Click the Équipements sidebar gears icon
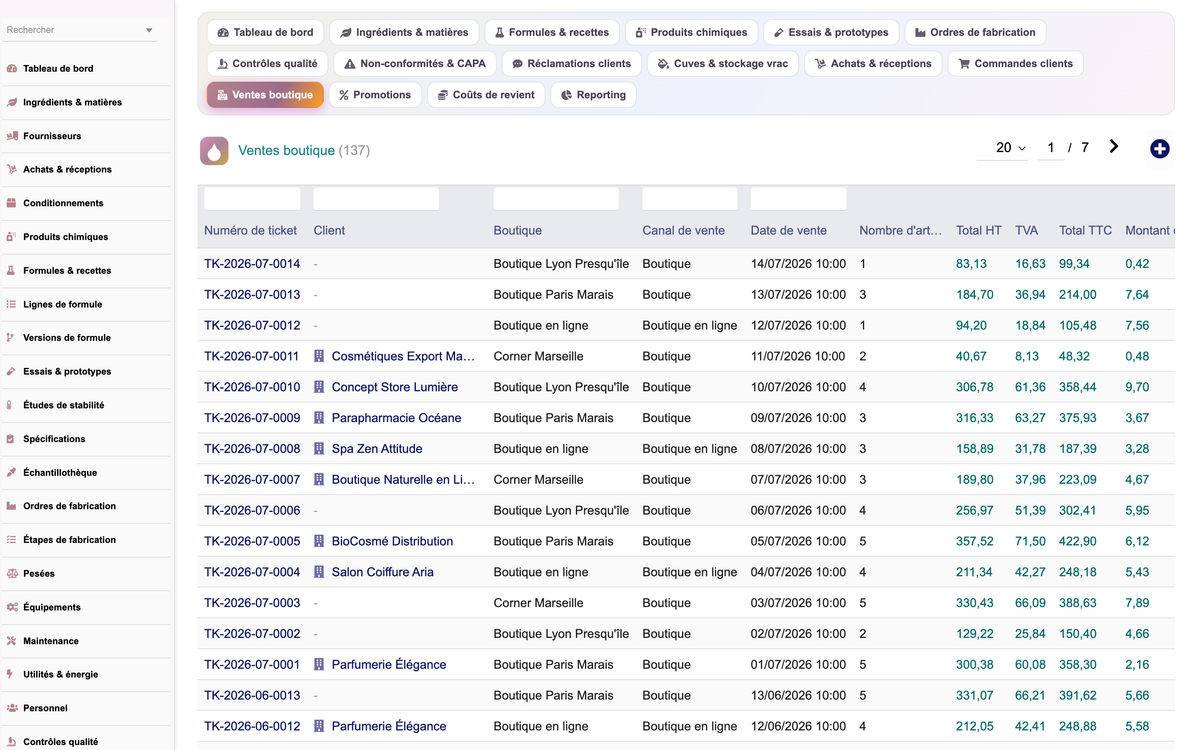This screenshot has width=1200, height=750. [12, 607]
